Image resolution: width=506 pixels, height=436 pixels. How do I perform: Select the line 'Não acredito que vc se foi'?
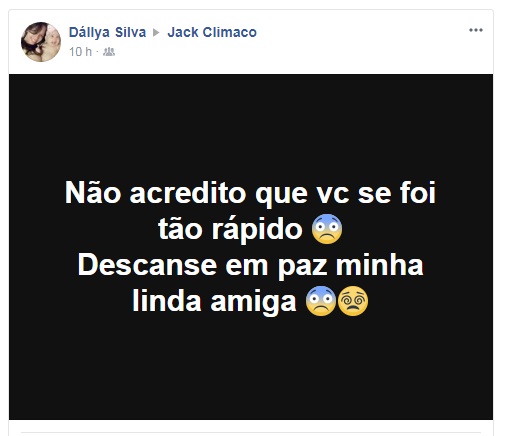[250, 193]
